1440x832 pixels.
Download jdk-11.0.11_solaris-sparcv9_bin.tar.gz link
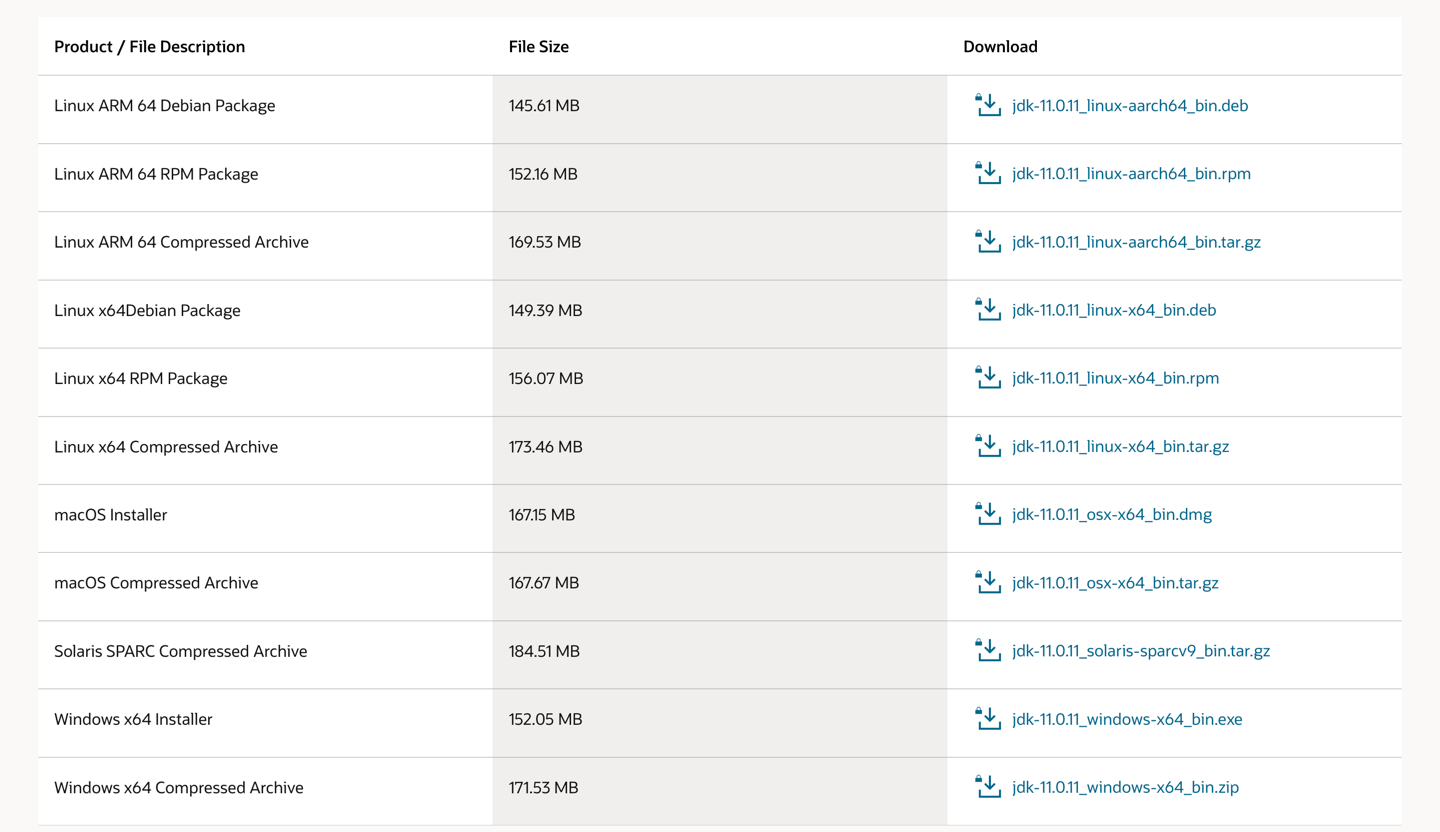[1141, 651]
